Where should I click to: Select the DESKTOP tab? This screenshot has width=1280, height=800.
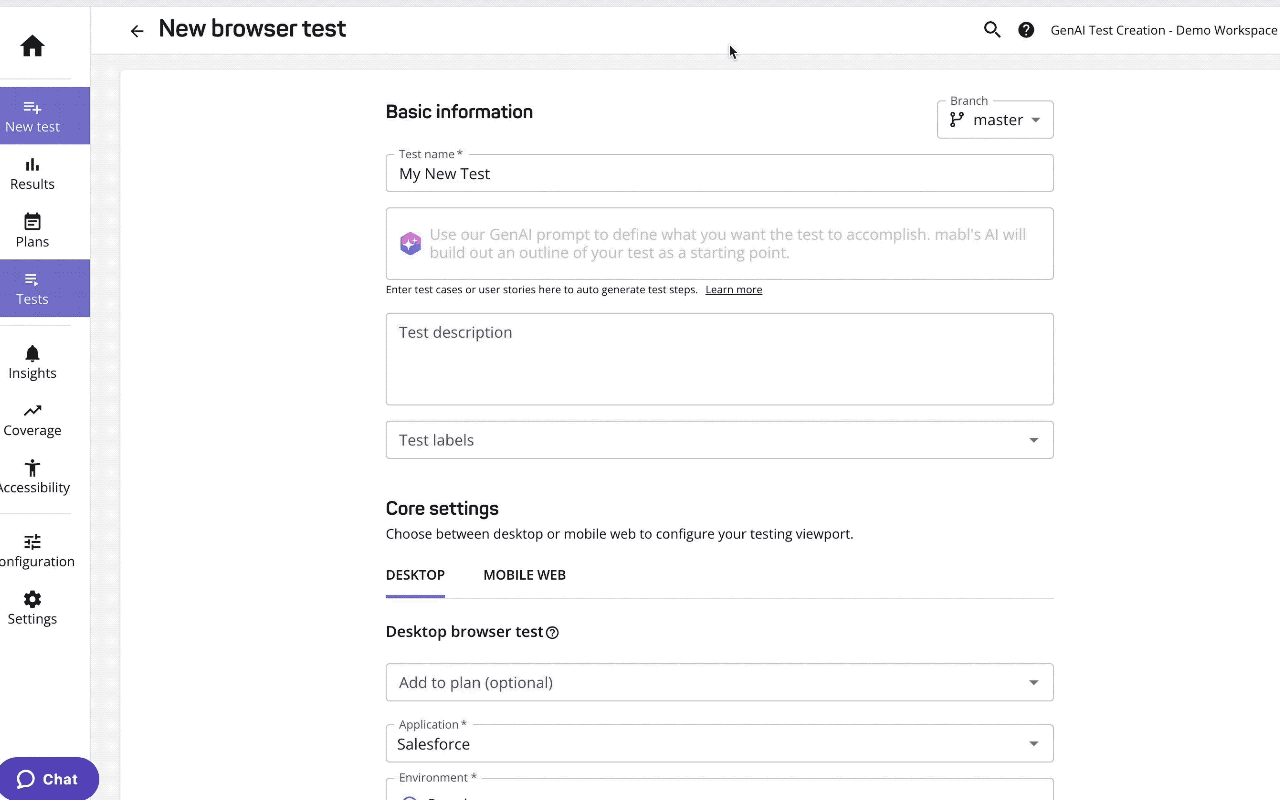(415, 575)
